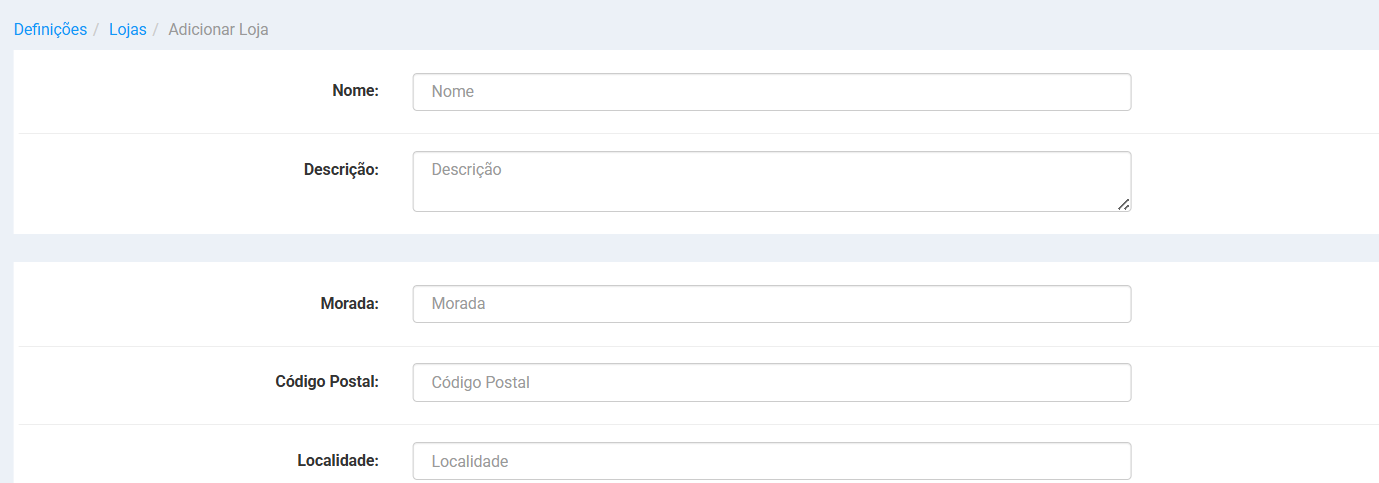Image resolution: width=1379 pixels, height=483 pixels.
Task: Click the Localidade: field label
Action: point(338,460)
